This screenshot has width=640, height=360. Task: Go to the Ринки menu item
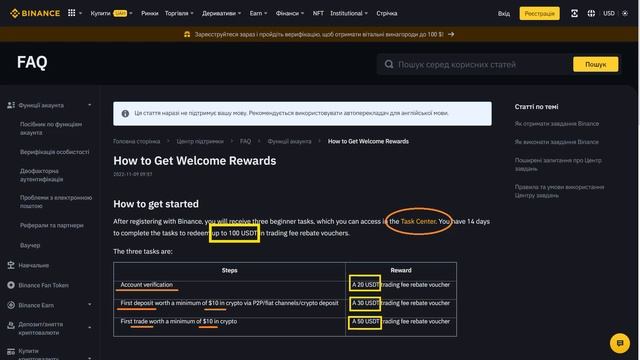click(x=149, y=13)
